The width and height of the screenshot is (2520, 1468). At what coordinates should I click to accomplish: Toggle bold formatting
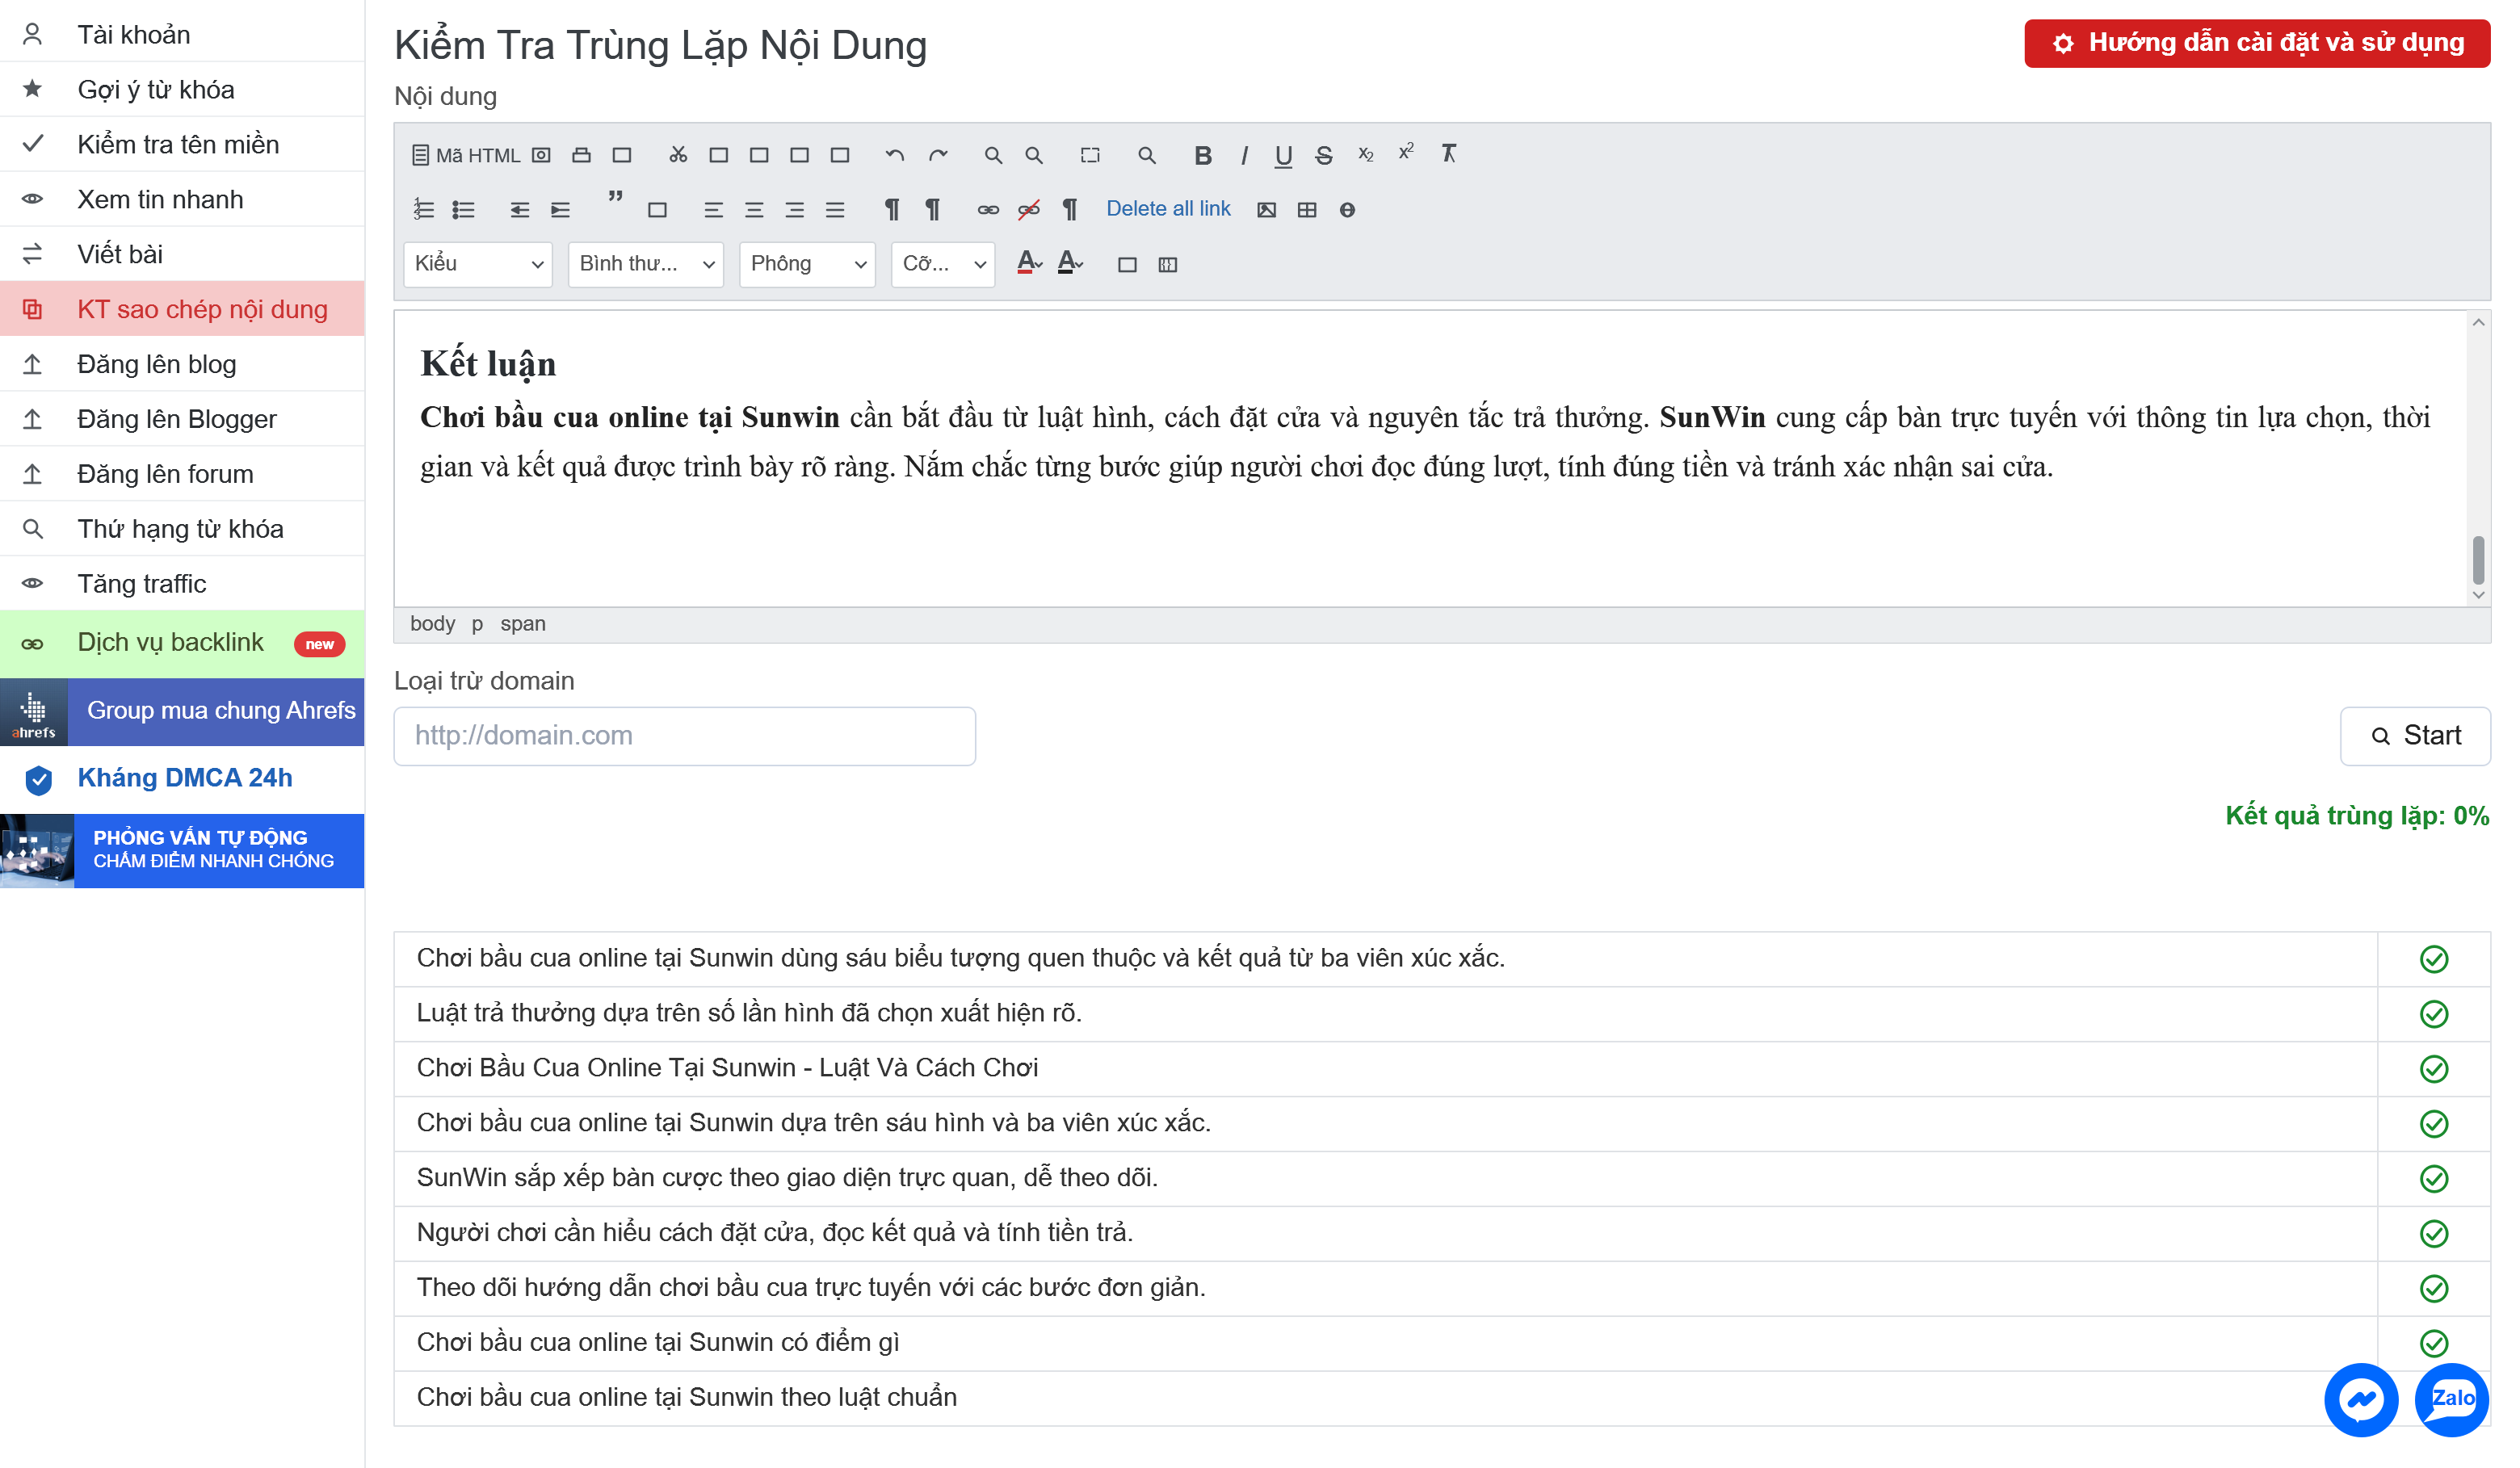pyautogui.click(x=1203, y=155)
